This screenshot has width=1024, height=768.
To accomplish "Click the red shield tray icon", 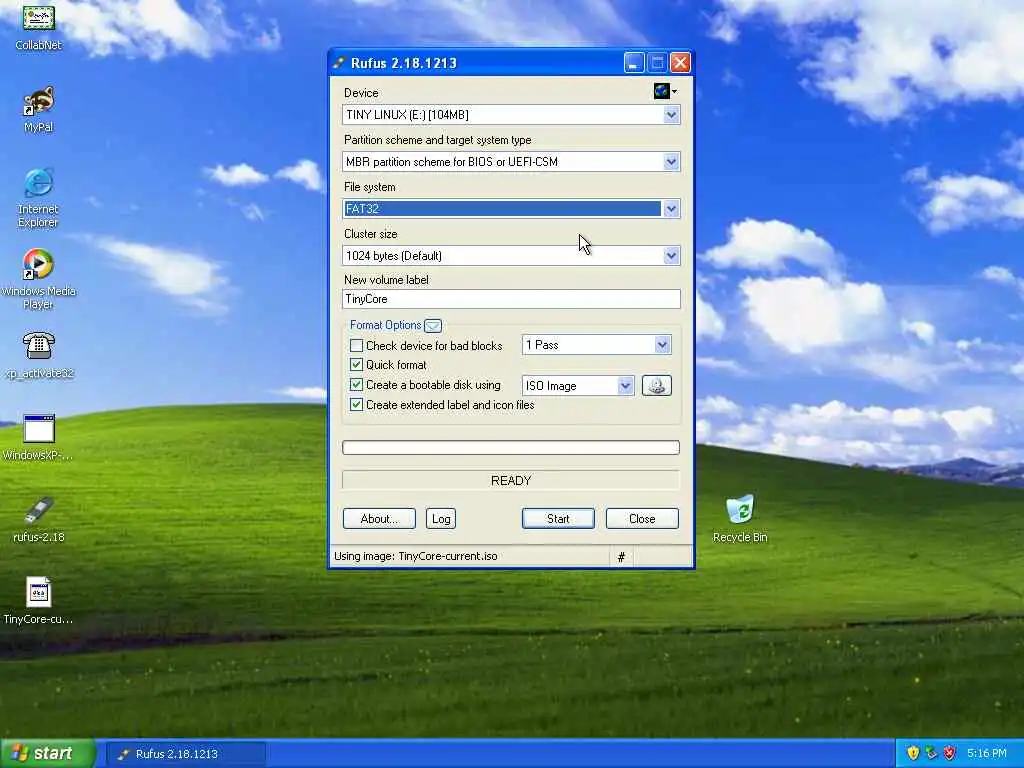I will point(949,753).
